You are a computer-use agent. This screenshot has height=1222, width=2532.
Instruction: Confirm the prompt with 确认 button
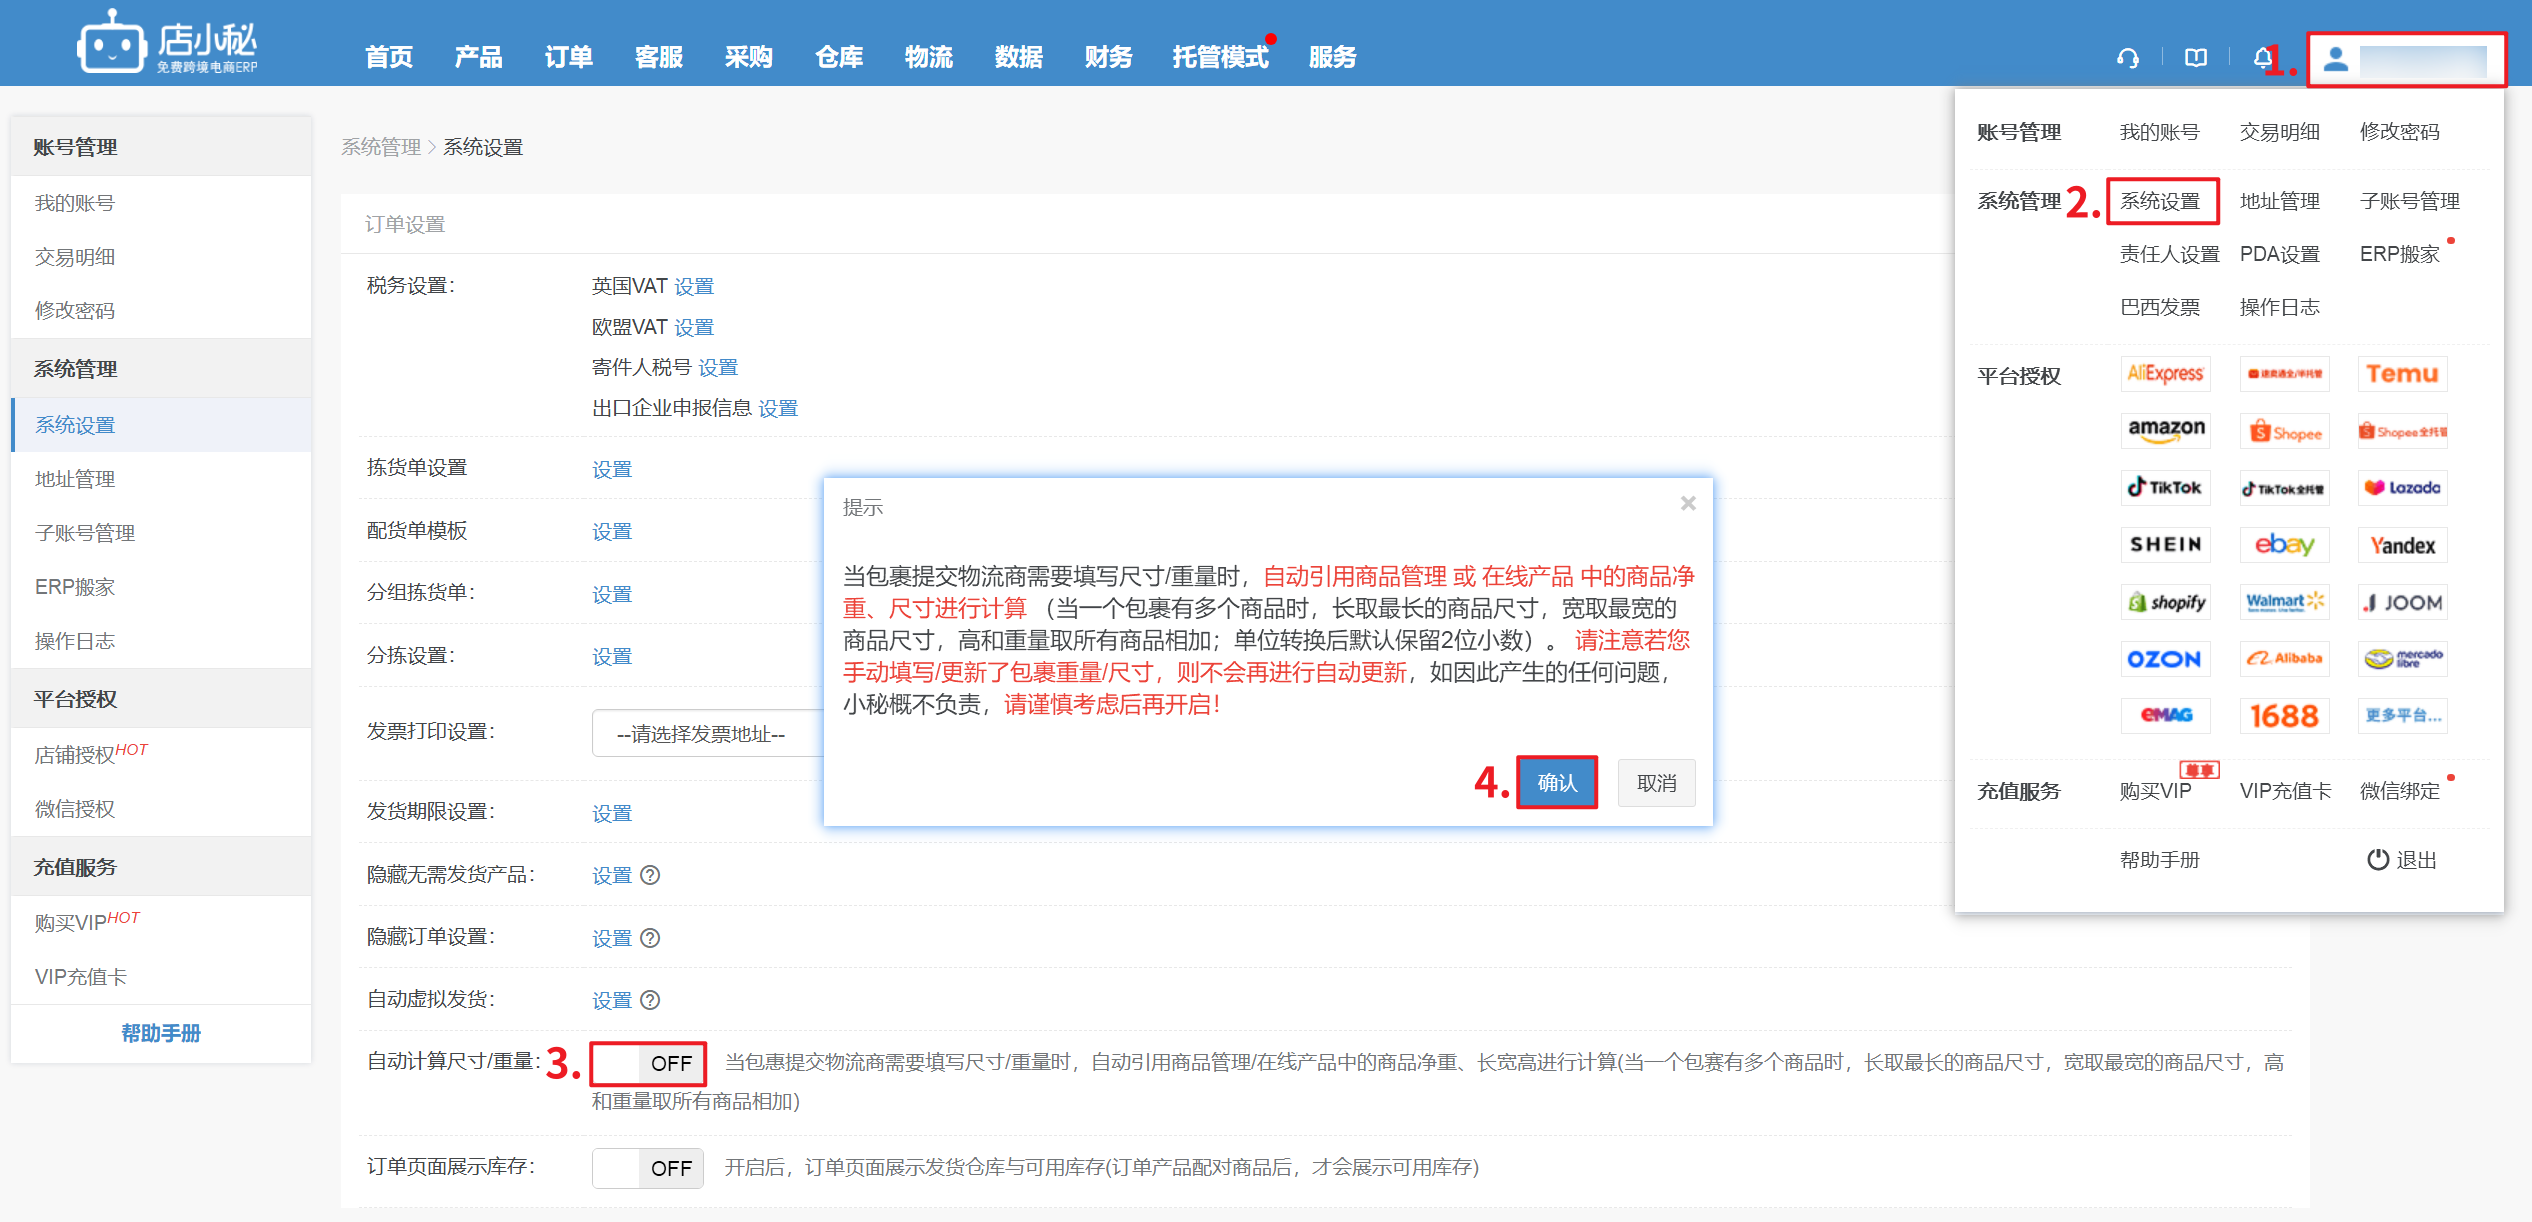pyautogui.click(x=1556, y=783)
